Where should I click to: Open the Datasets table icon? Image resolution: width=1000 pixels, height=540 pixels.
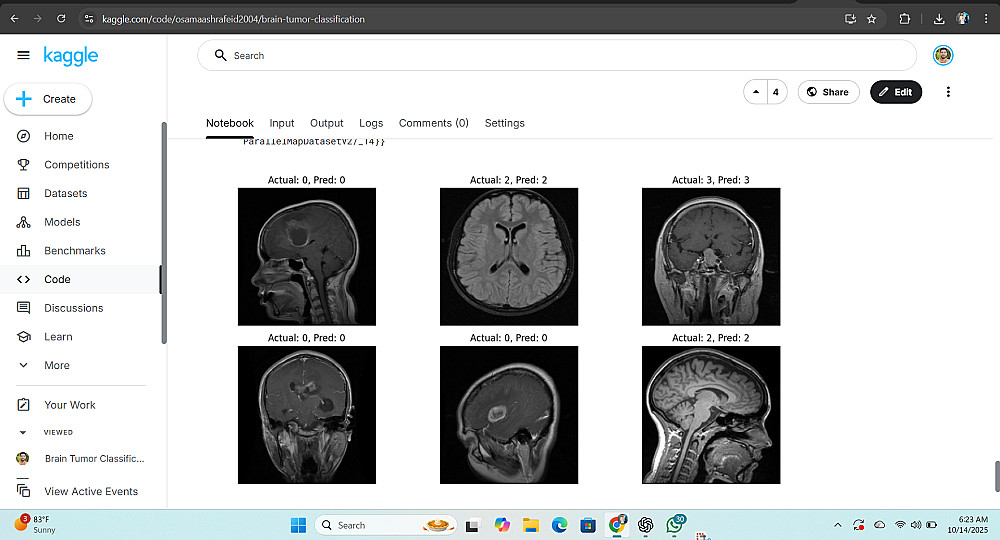pos(24,193)
